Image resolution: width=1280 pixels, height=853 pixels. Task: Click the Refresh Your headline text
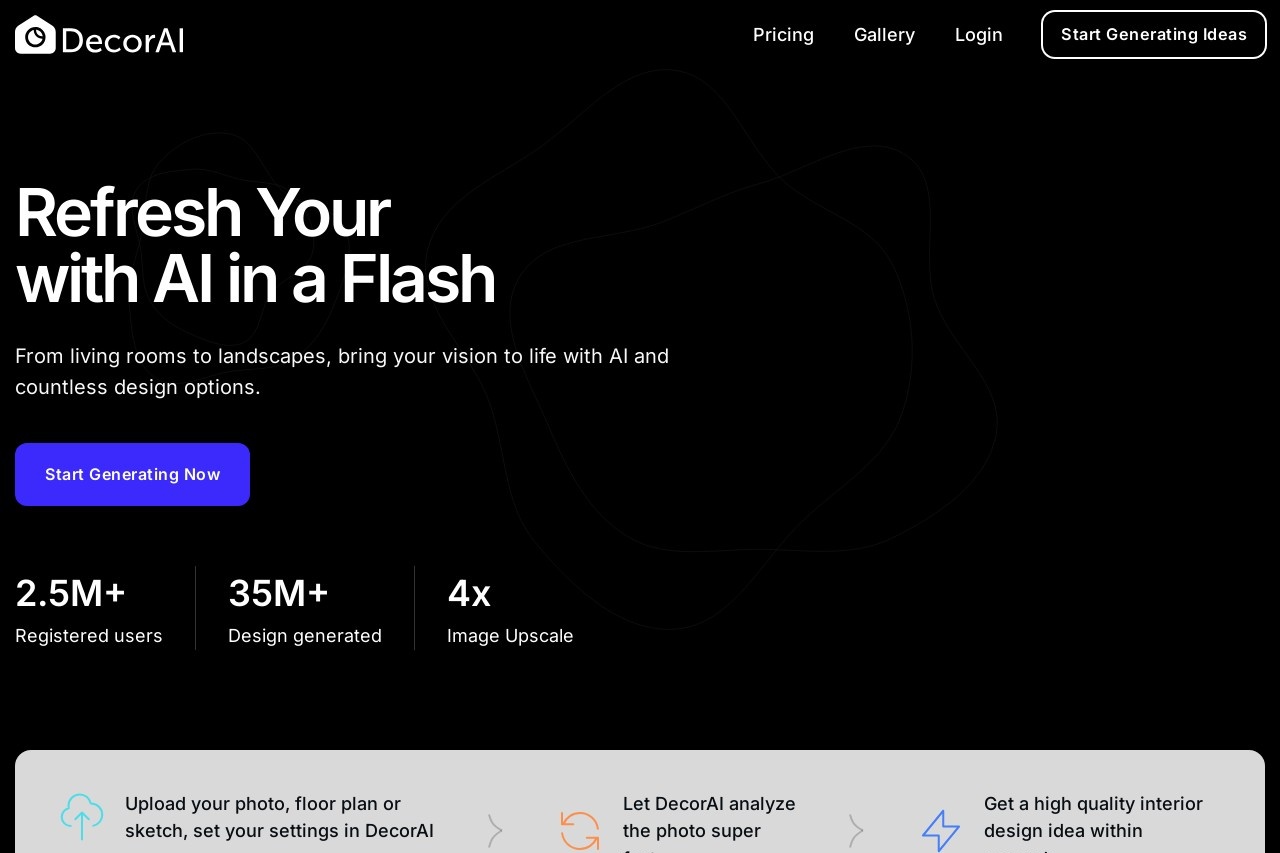202,213
